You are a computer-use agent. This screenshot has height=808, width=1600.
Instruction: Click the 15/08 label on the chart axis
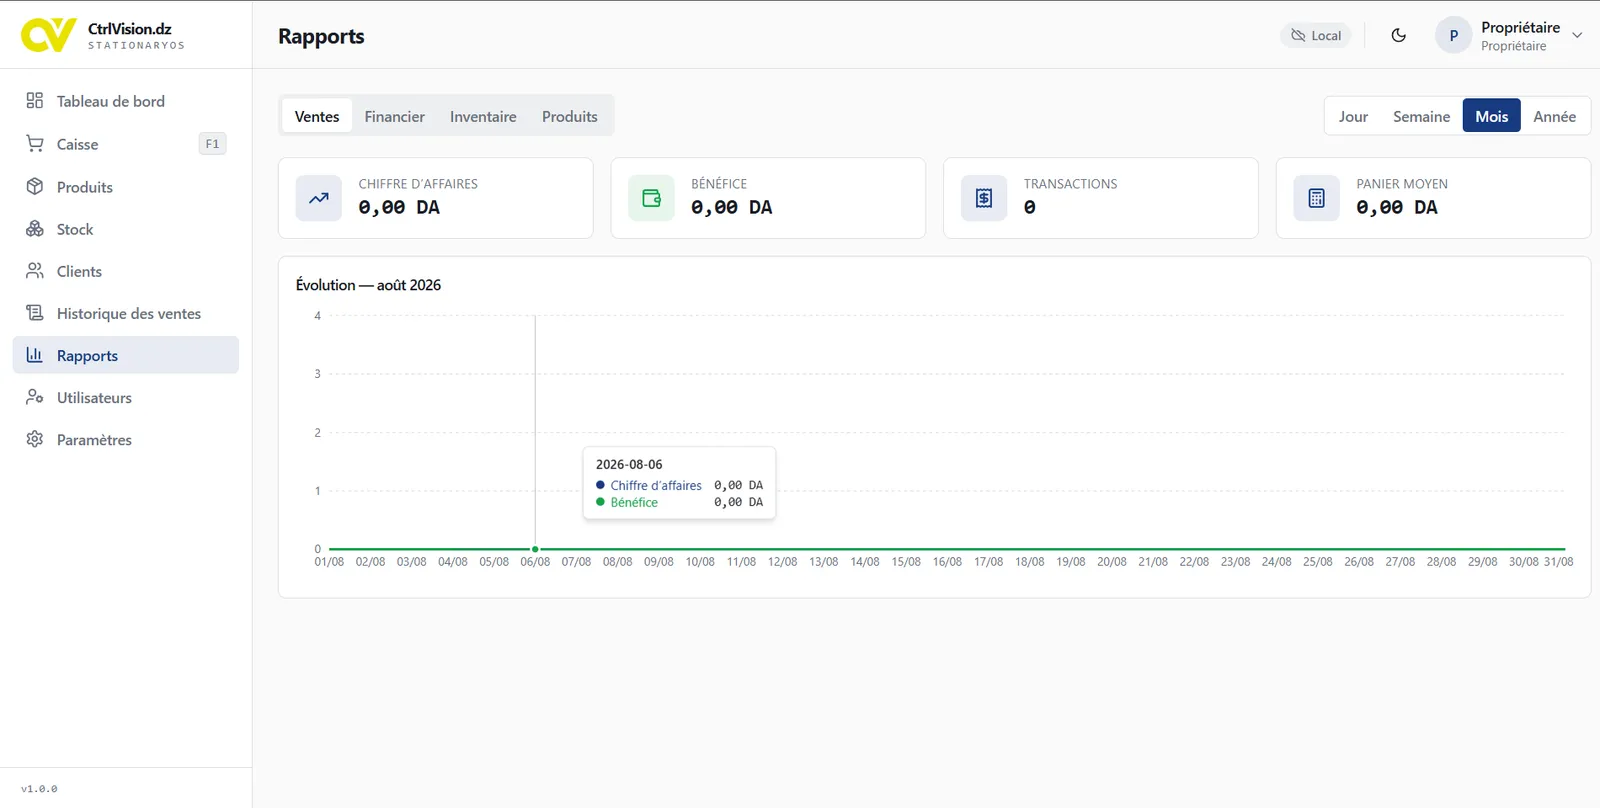(906, 562)
